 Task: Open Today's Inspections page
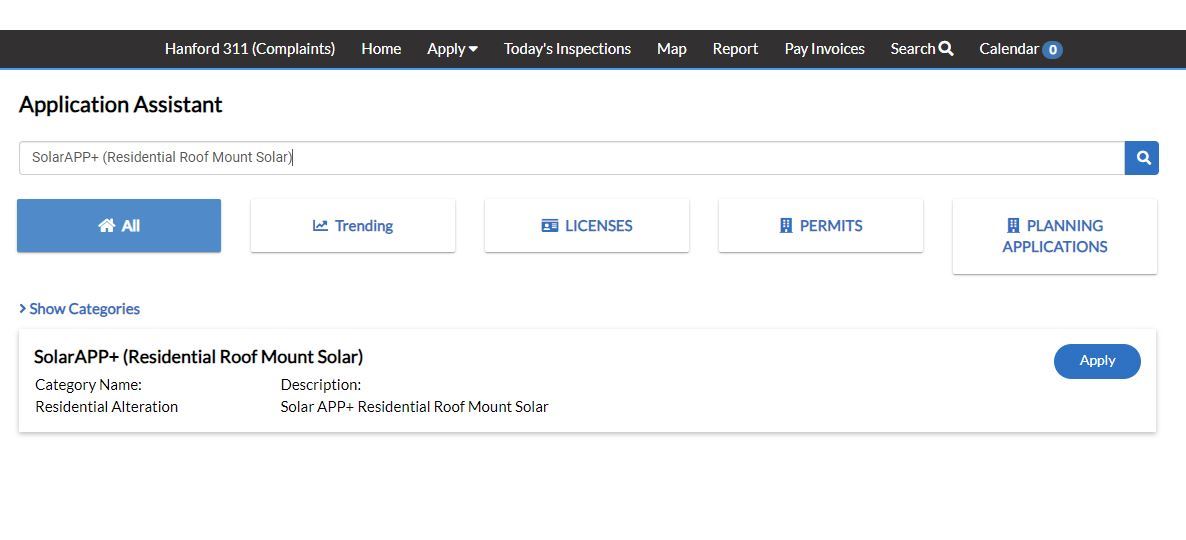(567, 49)
